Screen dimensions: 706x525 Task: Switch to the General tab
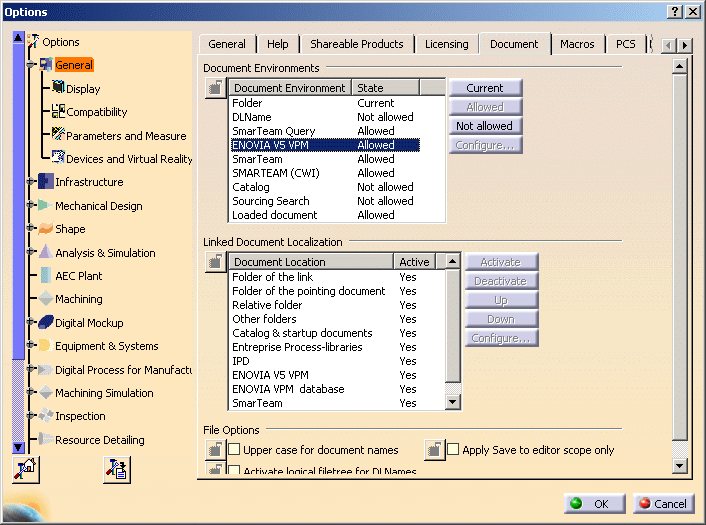pos(227,44)
